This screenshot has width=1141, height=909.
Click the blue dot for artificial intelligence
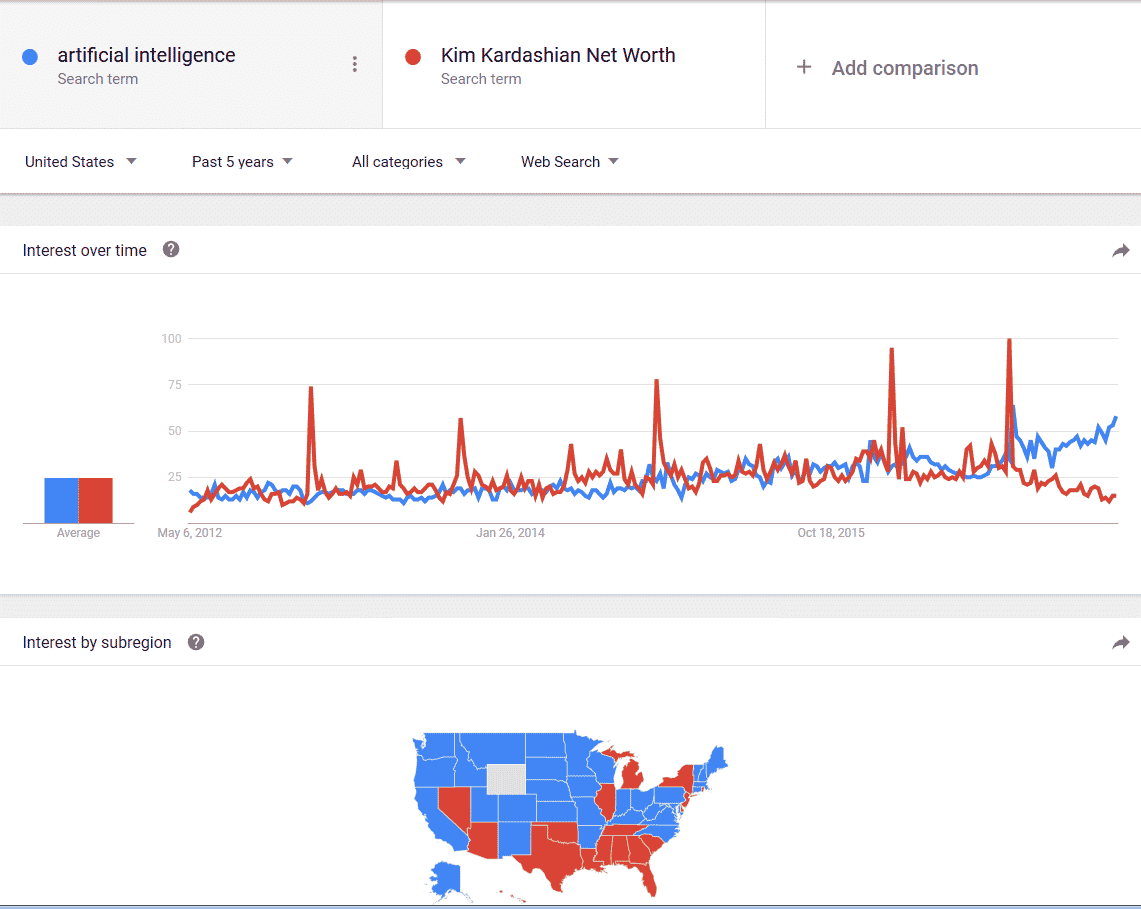tap(30, 57)
